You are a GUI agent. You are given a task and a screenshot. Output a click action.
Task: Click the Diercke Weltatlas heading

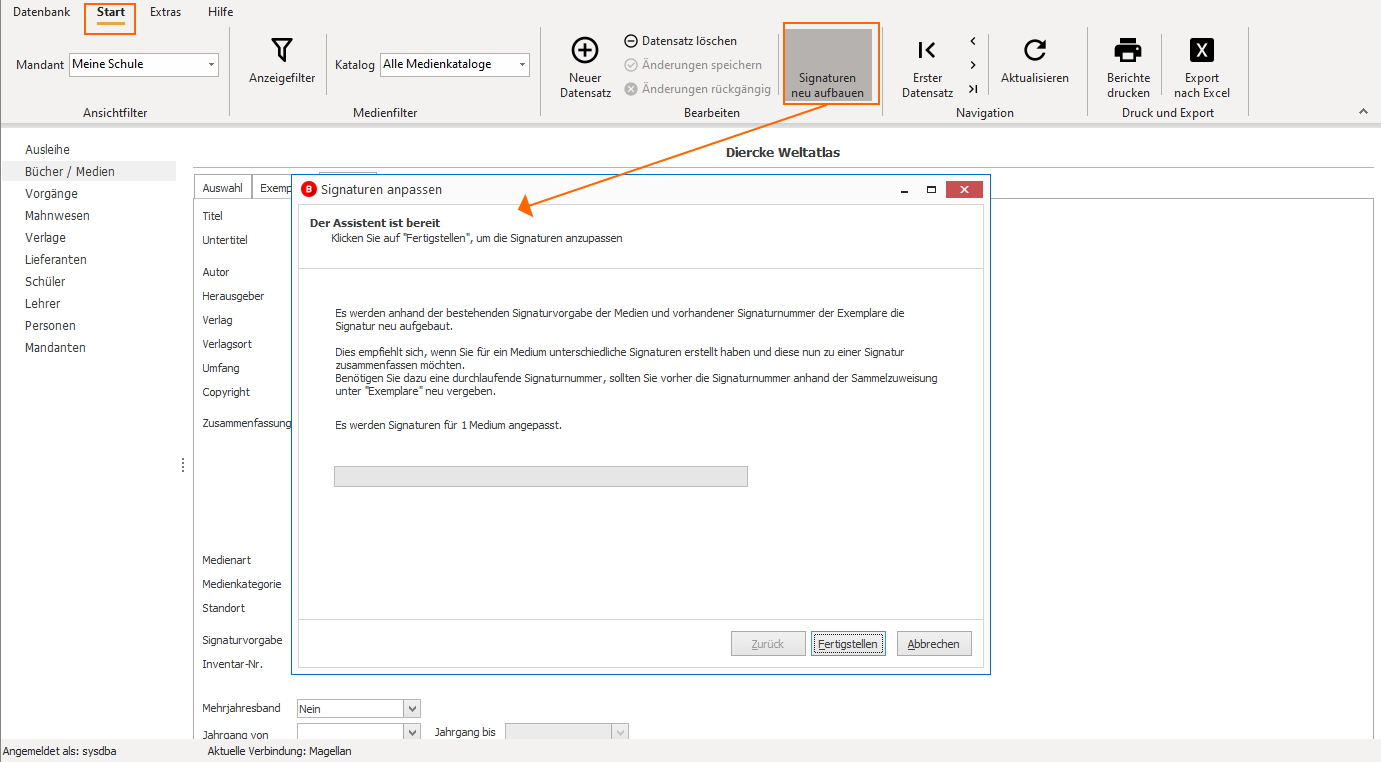(783, 153)
